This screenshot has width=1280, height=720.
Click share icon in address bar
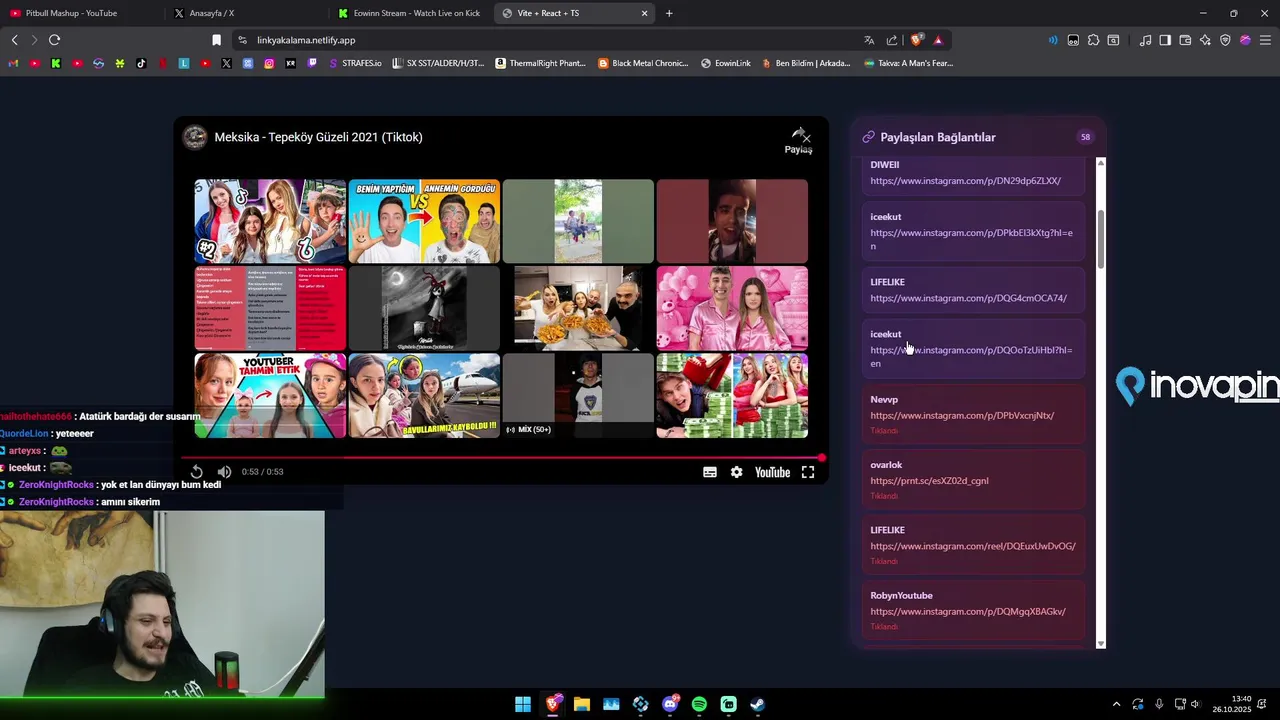tap(891, 40)
